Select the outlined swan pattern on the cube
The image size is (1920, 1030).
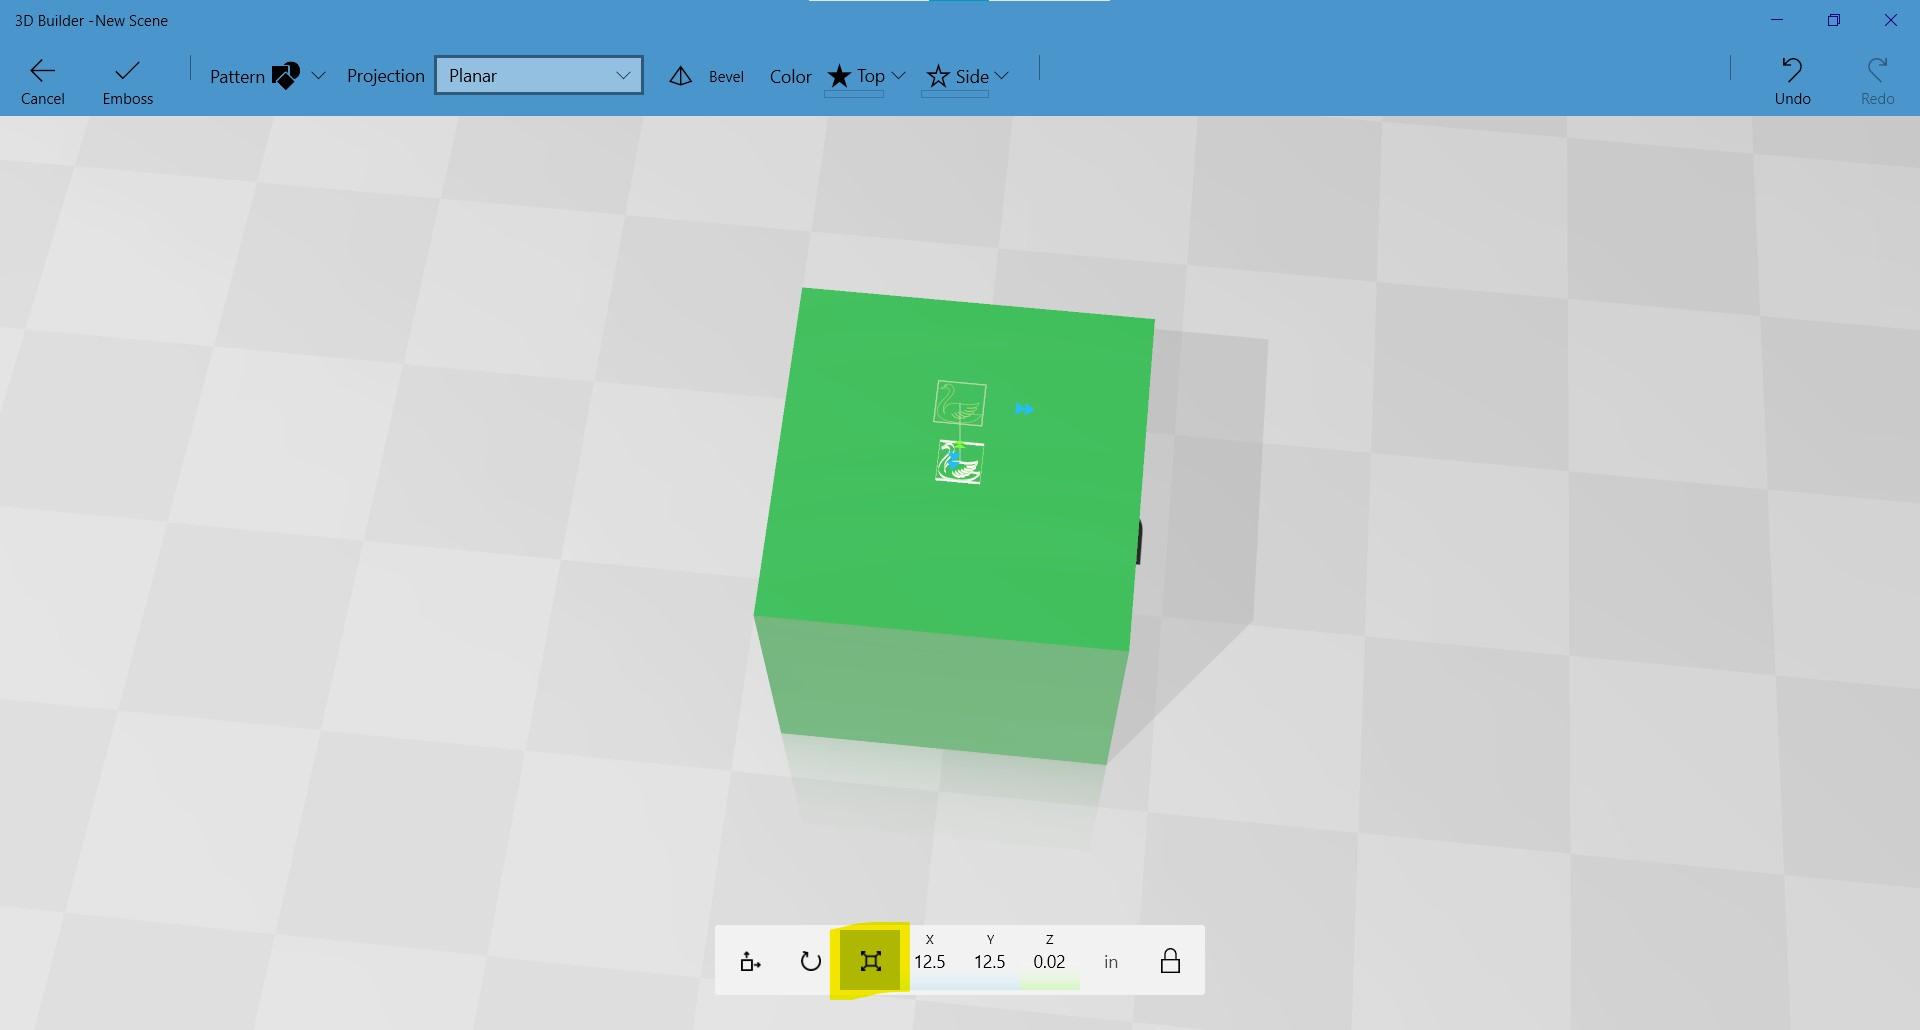coord(960,404)
